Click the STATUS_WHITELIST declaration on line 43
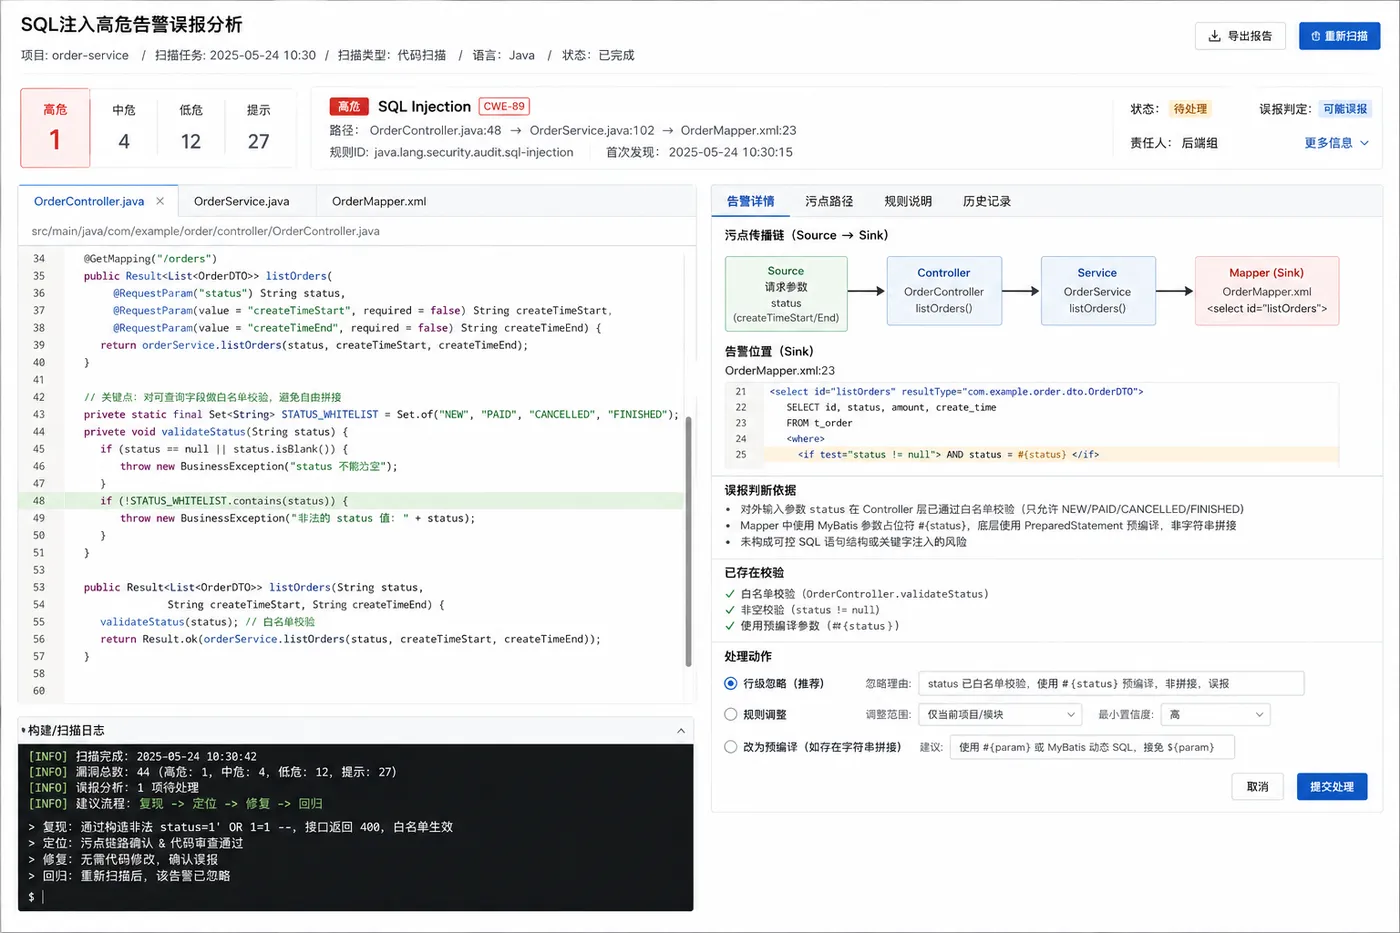This screenshot has height=933, width=1400. coord(381,415)
